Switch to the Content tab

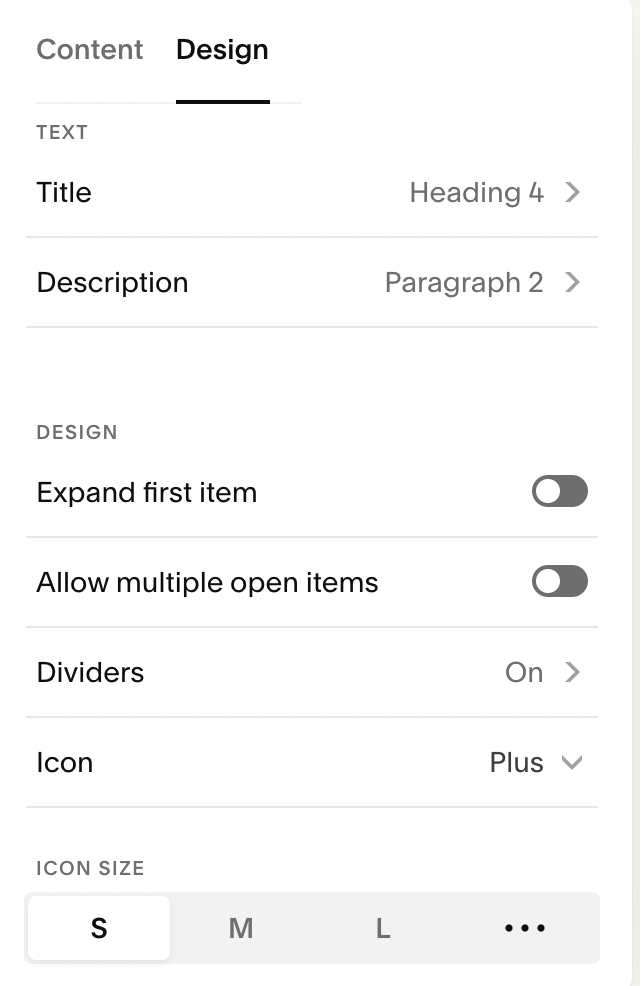click(x=90, y=50)
